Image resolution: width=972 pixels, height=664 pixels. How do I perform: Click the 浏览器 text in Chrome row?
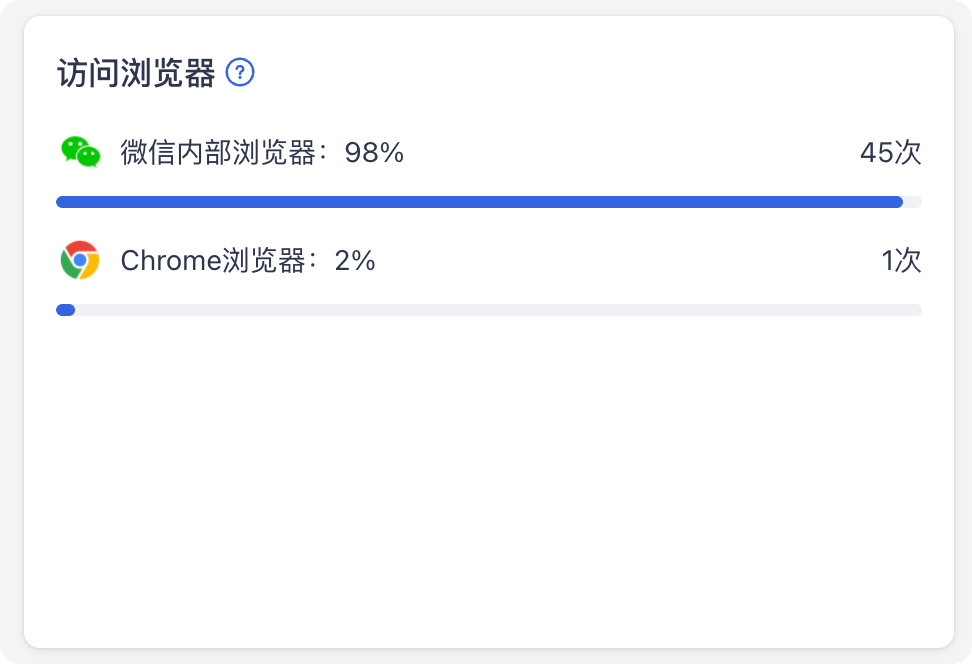point(264,260)
